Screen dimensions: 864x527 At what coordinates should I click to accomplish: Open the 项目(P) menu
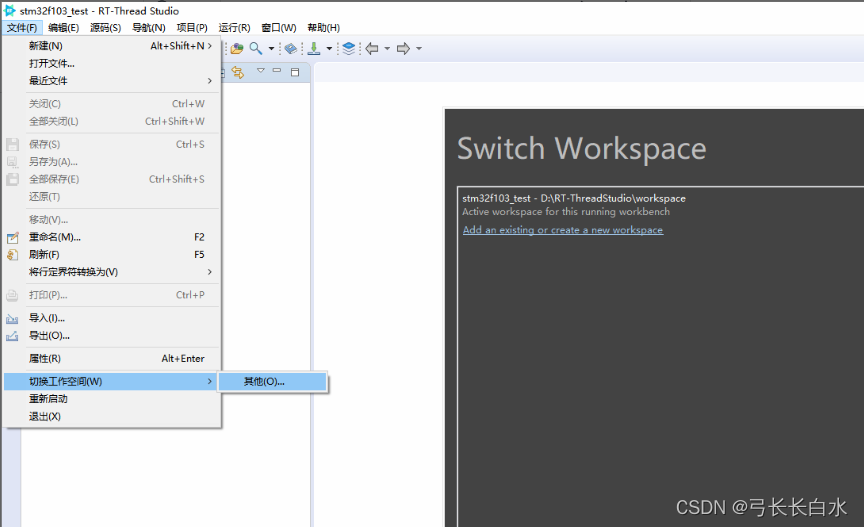(192, 28)
